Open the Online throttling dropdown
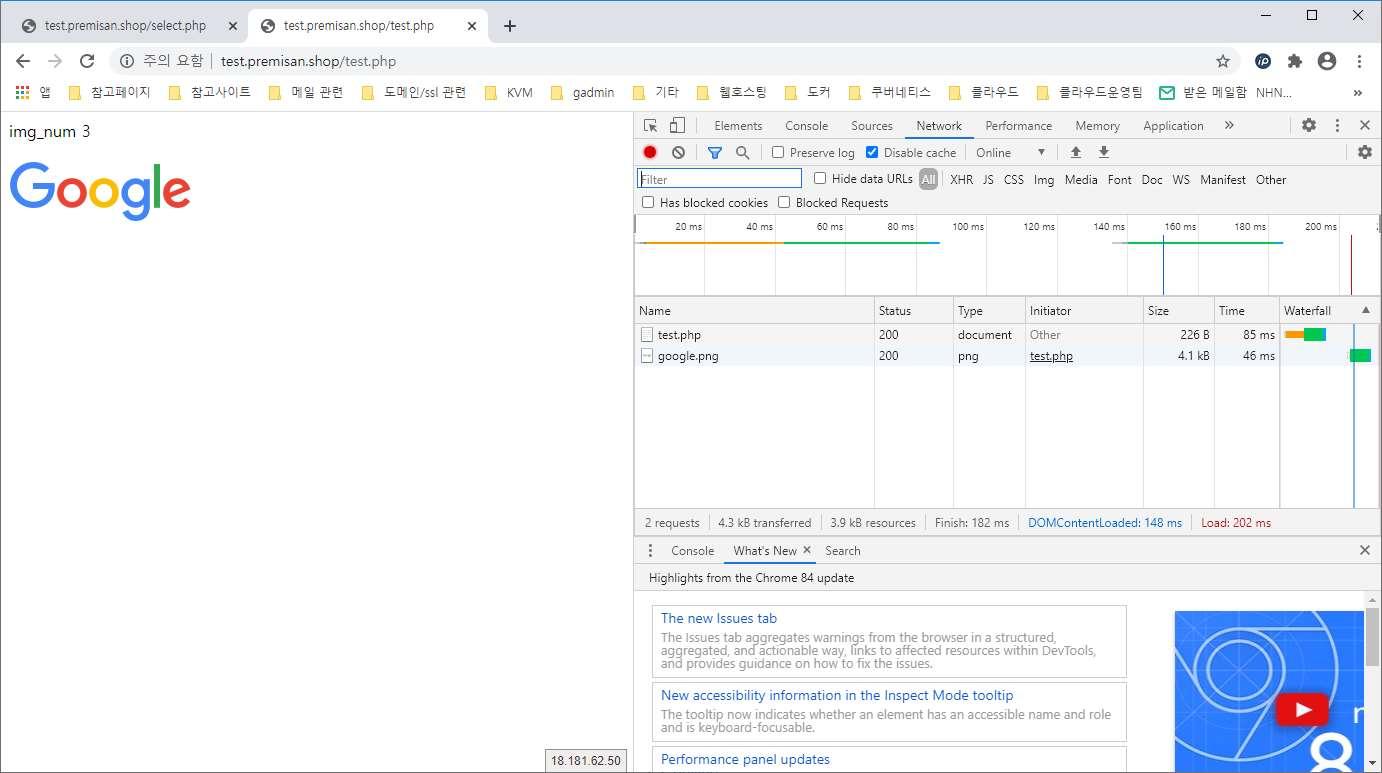This screenshot has width=1382, height=773. 1011,152
